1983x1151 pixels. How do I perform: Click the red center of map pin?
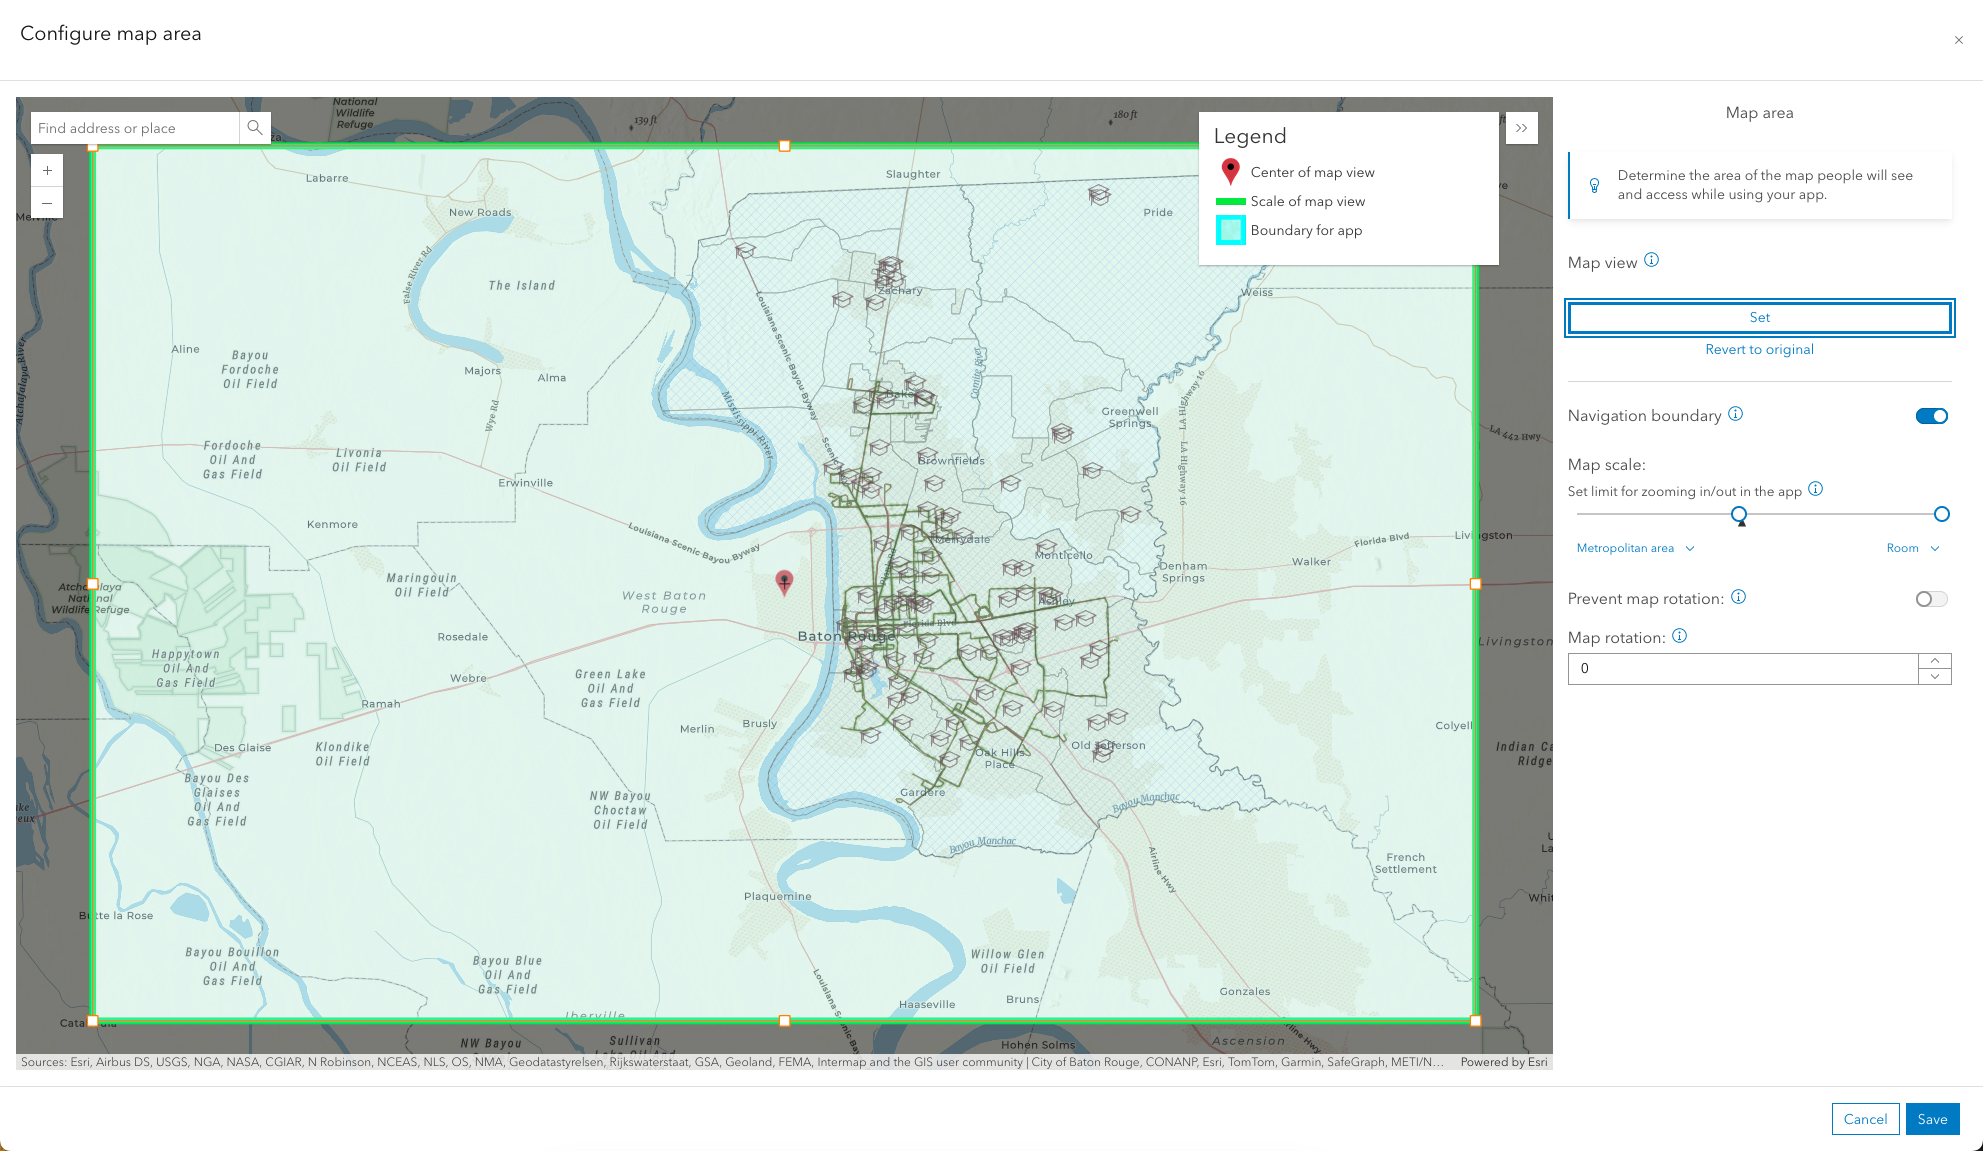coord(785,581)
